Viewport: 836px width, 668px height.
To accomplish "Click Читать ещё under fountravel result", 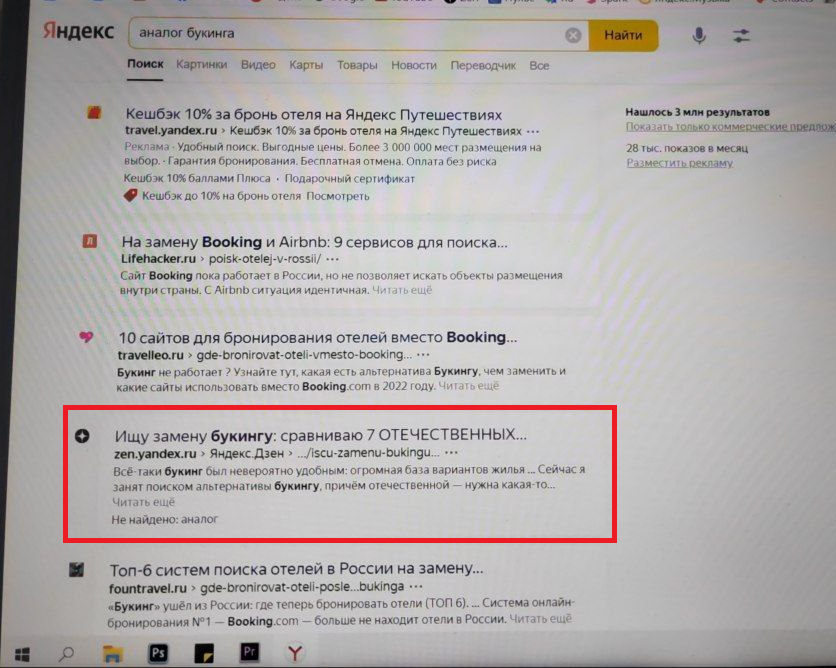I will pyautogui.click(x=540, y=618).
